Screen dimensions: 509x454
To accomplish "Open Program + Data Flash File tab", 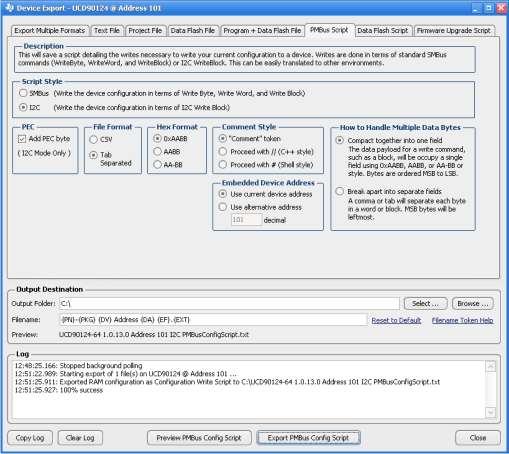I will click(x=262, y=31).
